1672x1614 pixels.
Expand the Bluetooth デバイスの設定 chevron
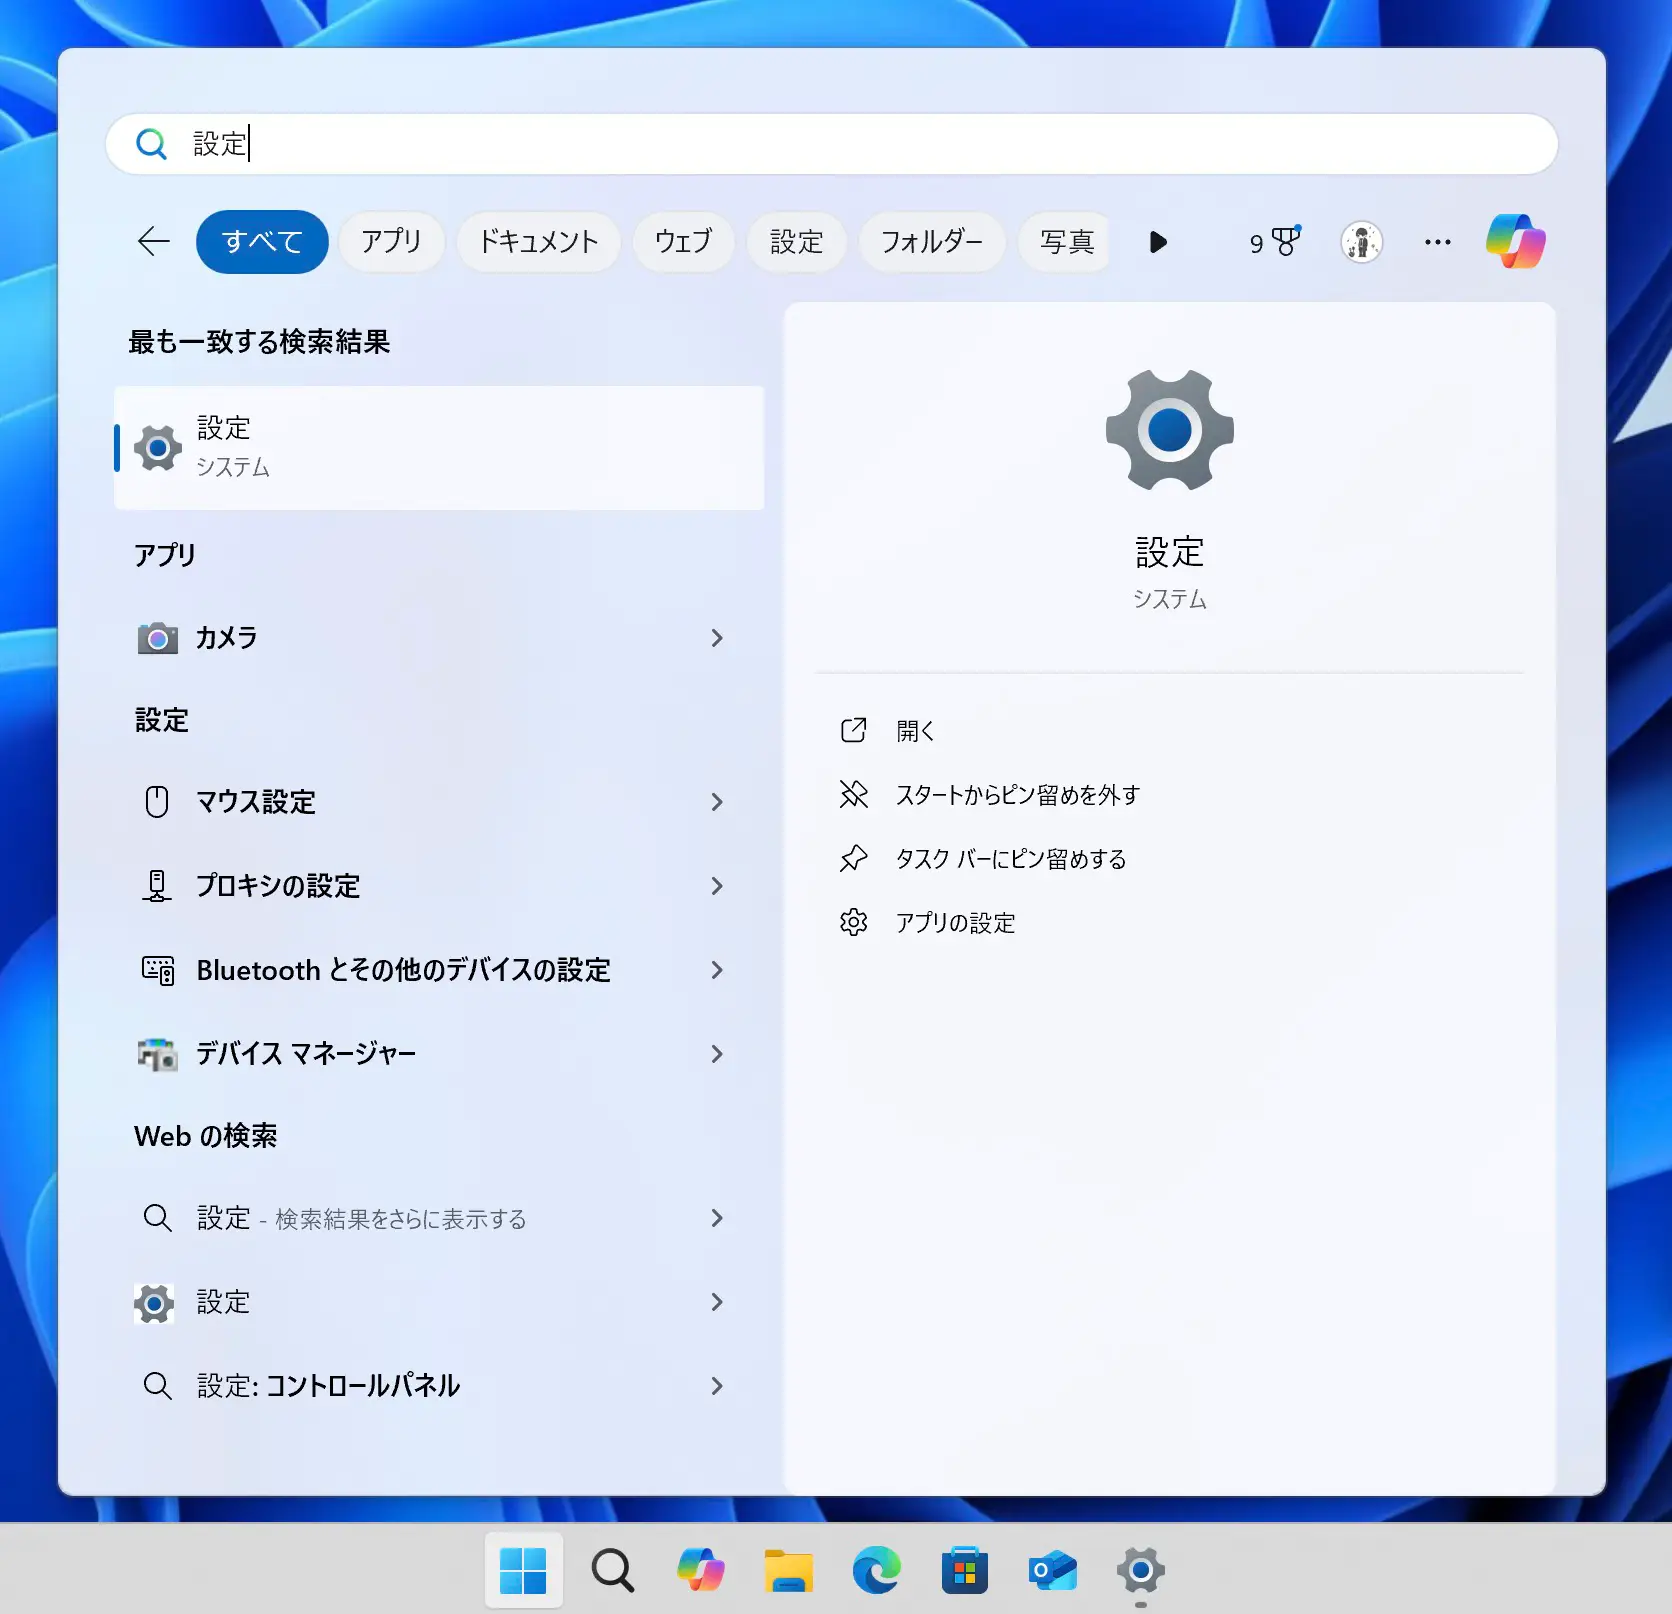tap(717, 970)
